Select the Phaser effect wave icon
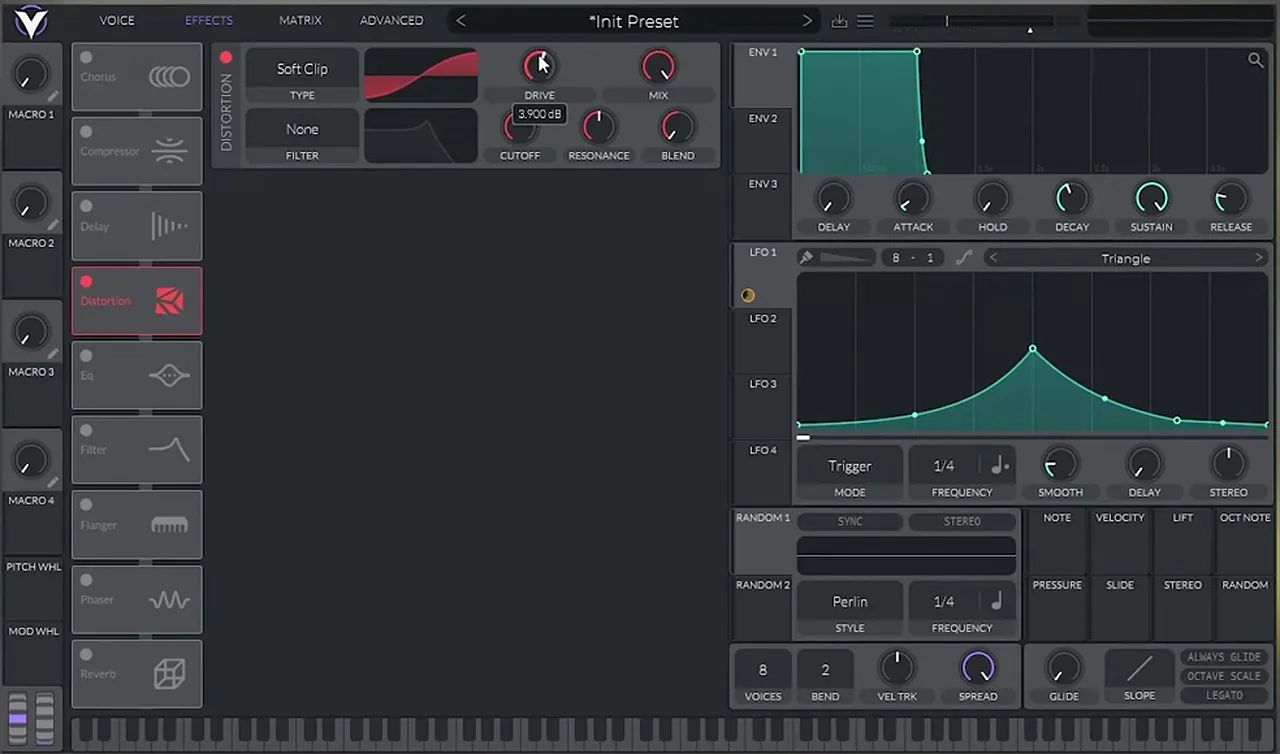The height and width of the screenshot is (754, 1280). (x=169, y=600)
